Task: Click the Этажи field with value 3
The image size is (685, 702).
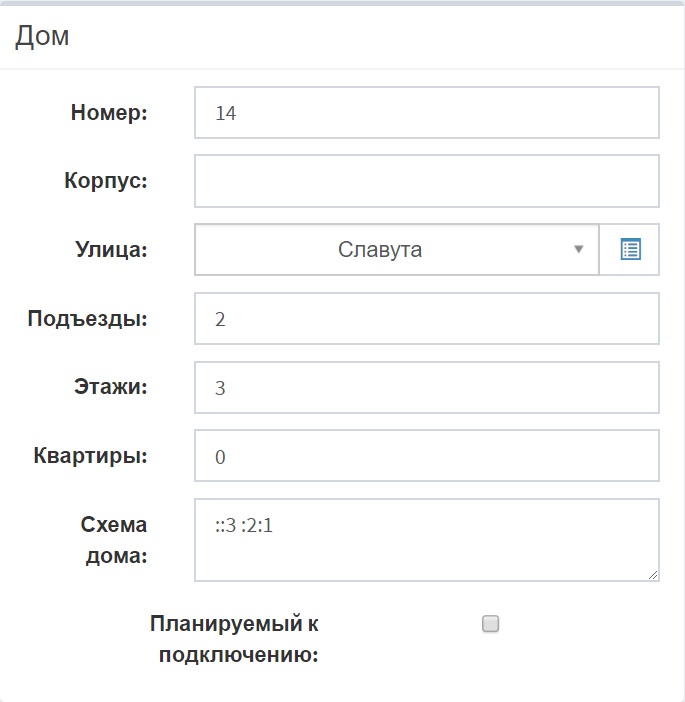Action: coord(427,387)
